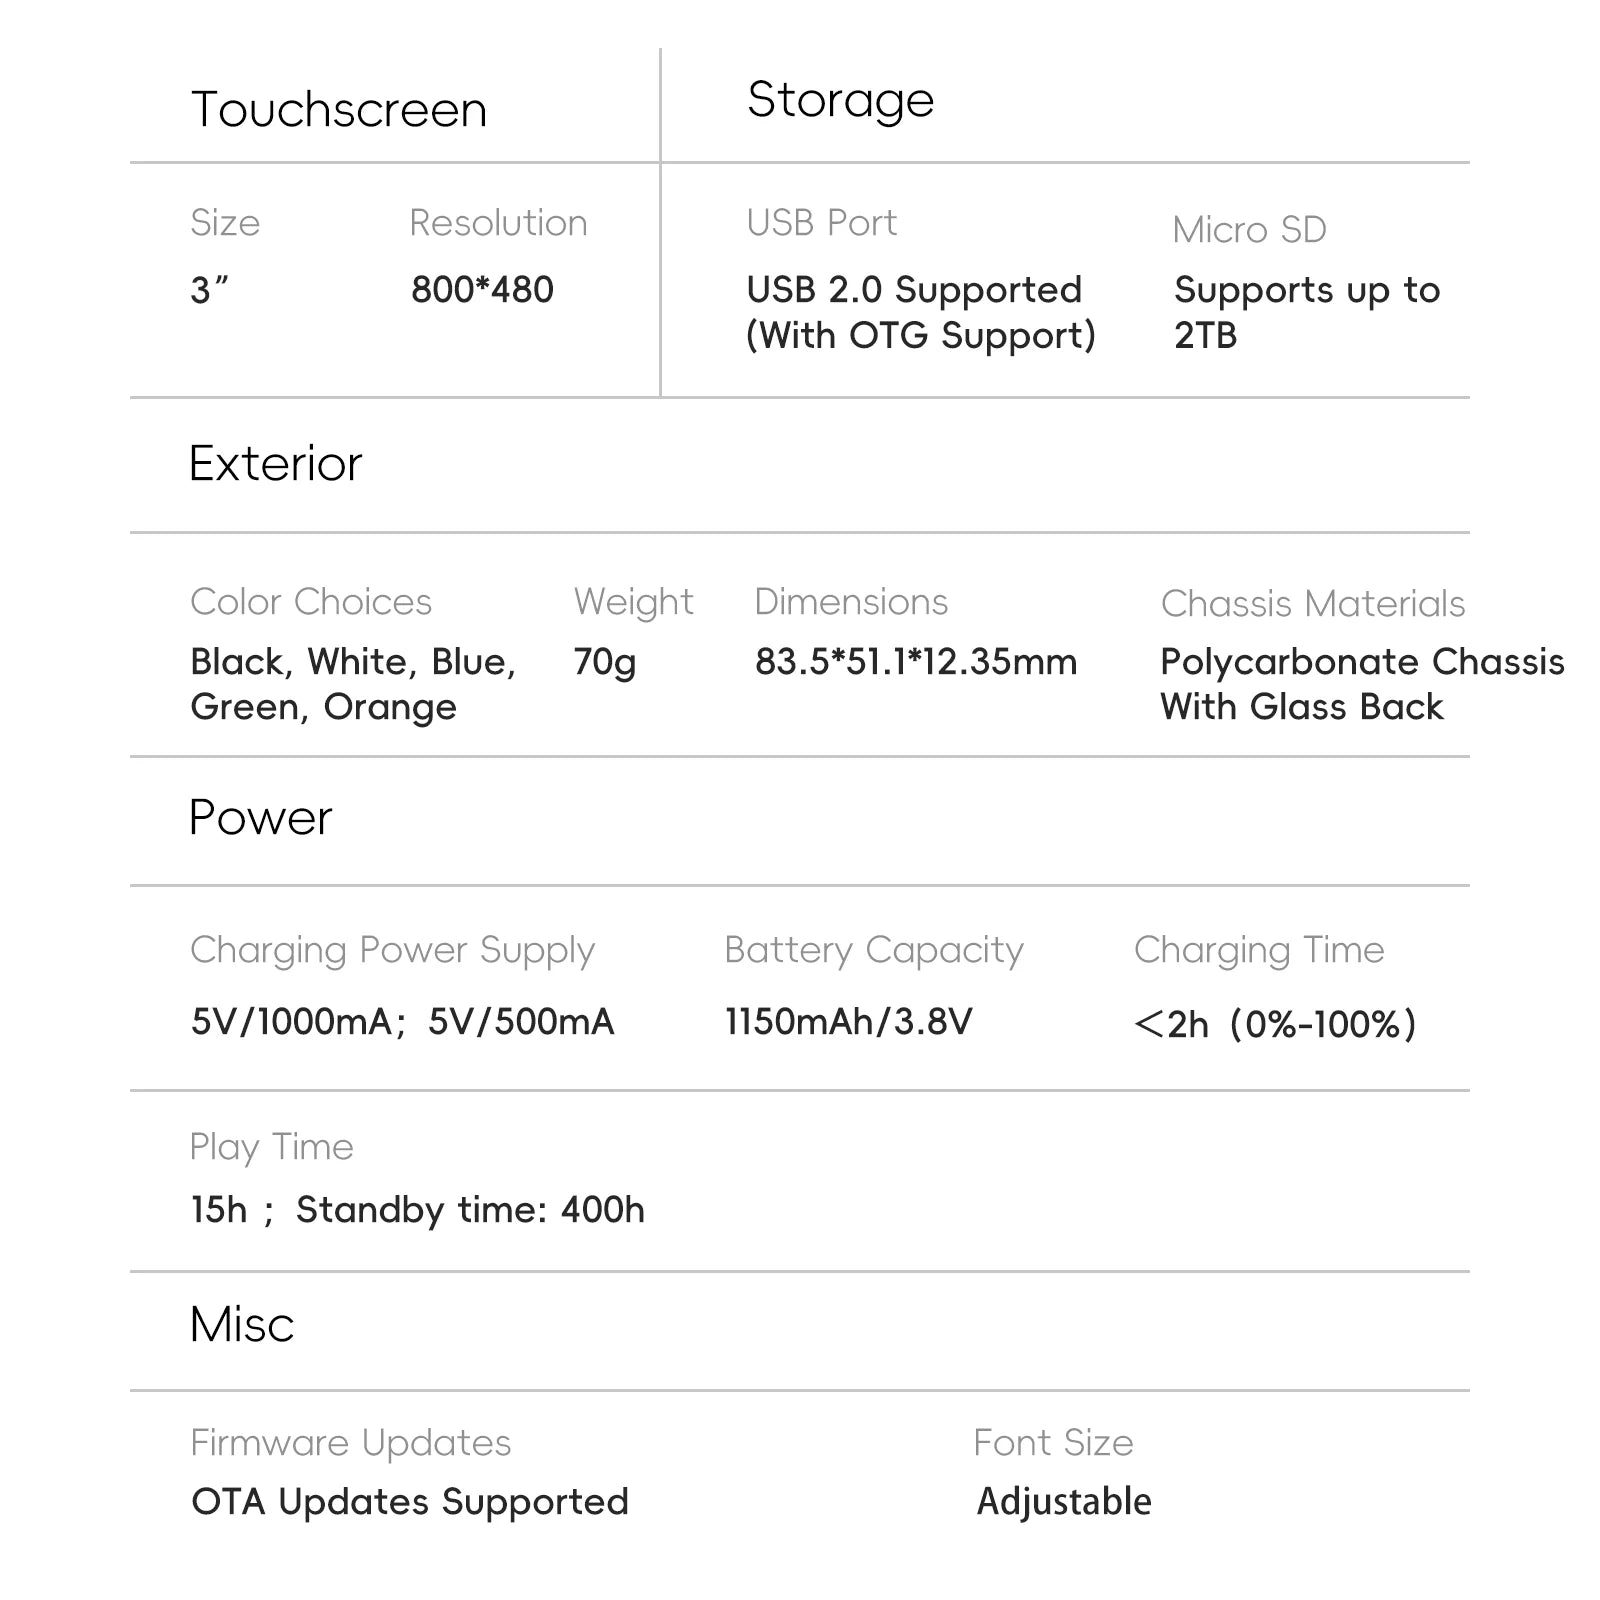This screenshot has width=1600, height=1600.
Task: Click the USB Port label
Action: (821, 223)
